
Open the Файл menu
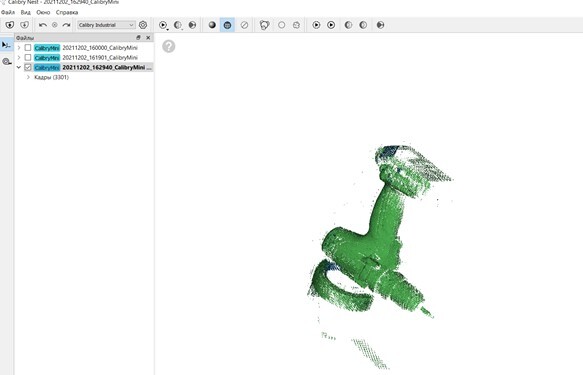pos(8,12)
